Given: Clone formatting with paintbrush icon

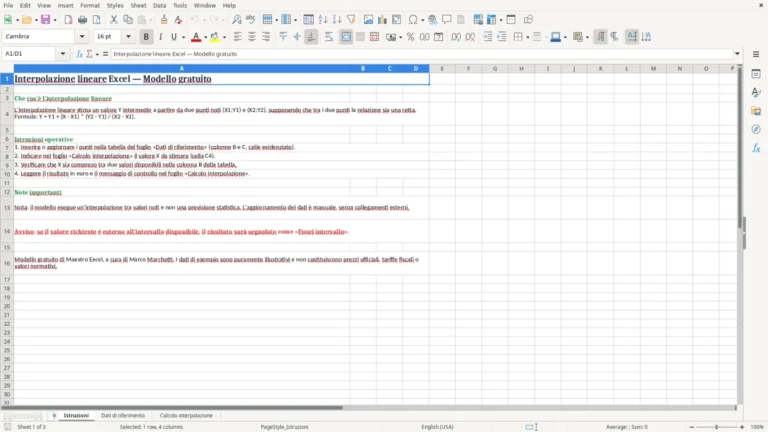Looking at the screenshot, I should tap(164, 20).
